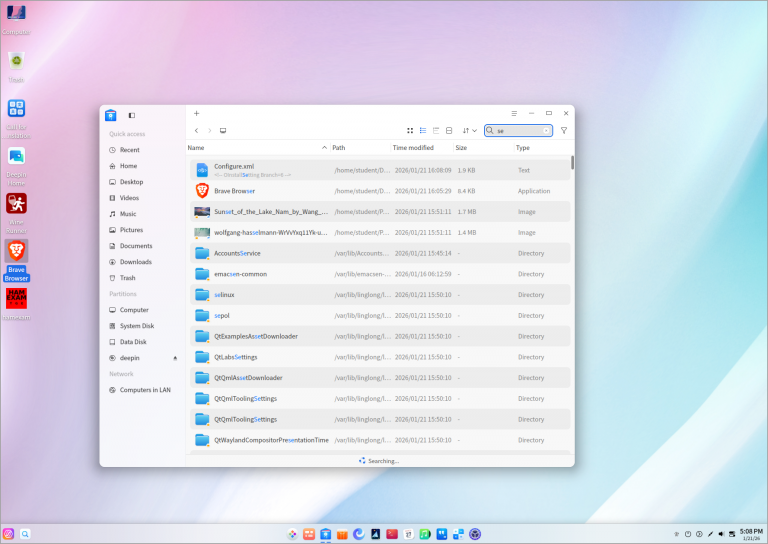Select the QtLabsSettings folder
Image resolution: width=768 pixels, height=544 pixels.
click(x=380, y=357)
